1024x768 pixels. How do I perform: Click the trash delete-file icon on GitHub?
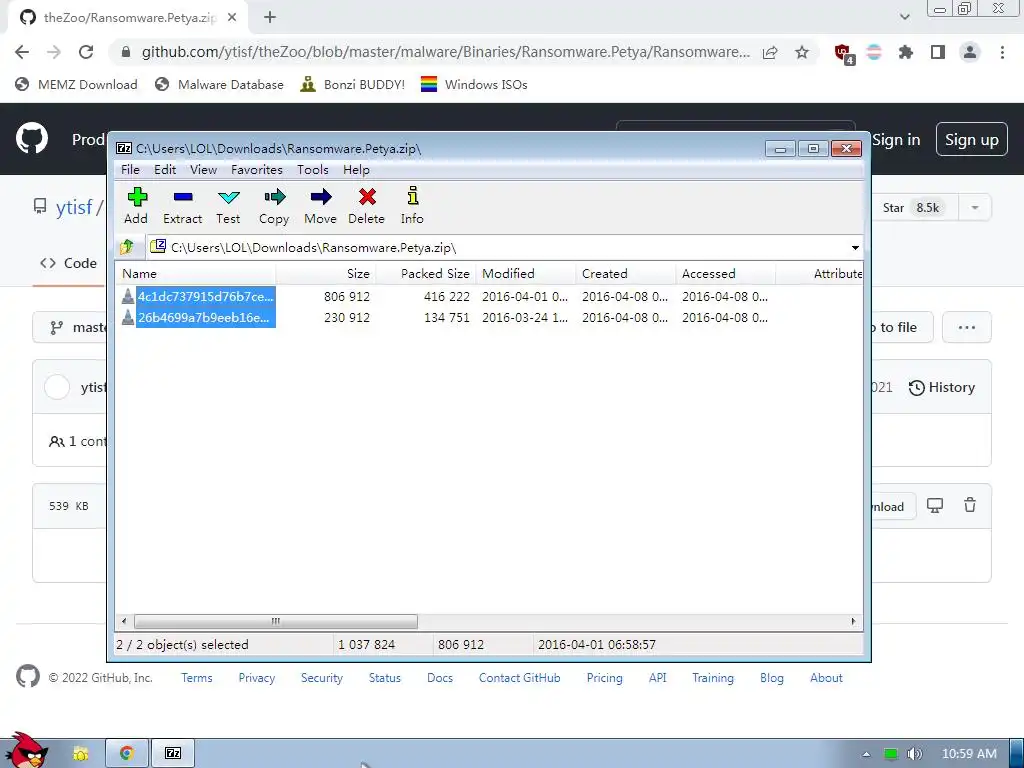click(970, 505)
